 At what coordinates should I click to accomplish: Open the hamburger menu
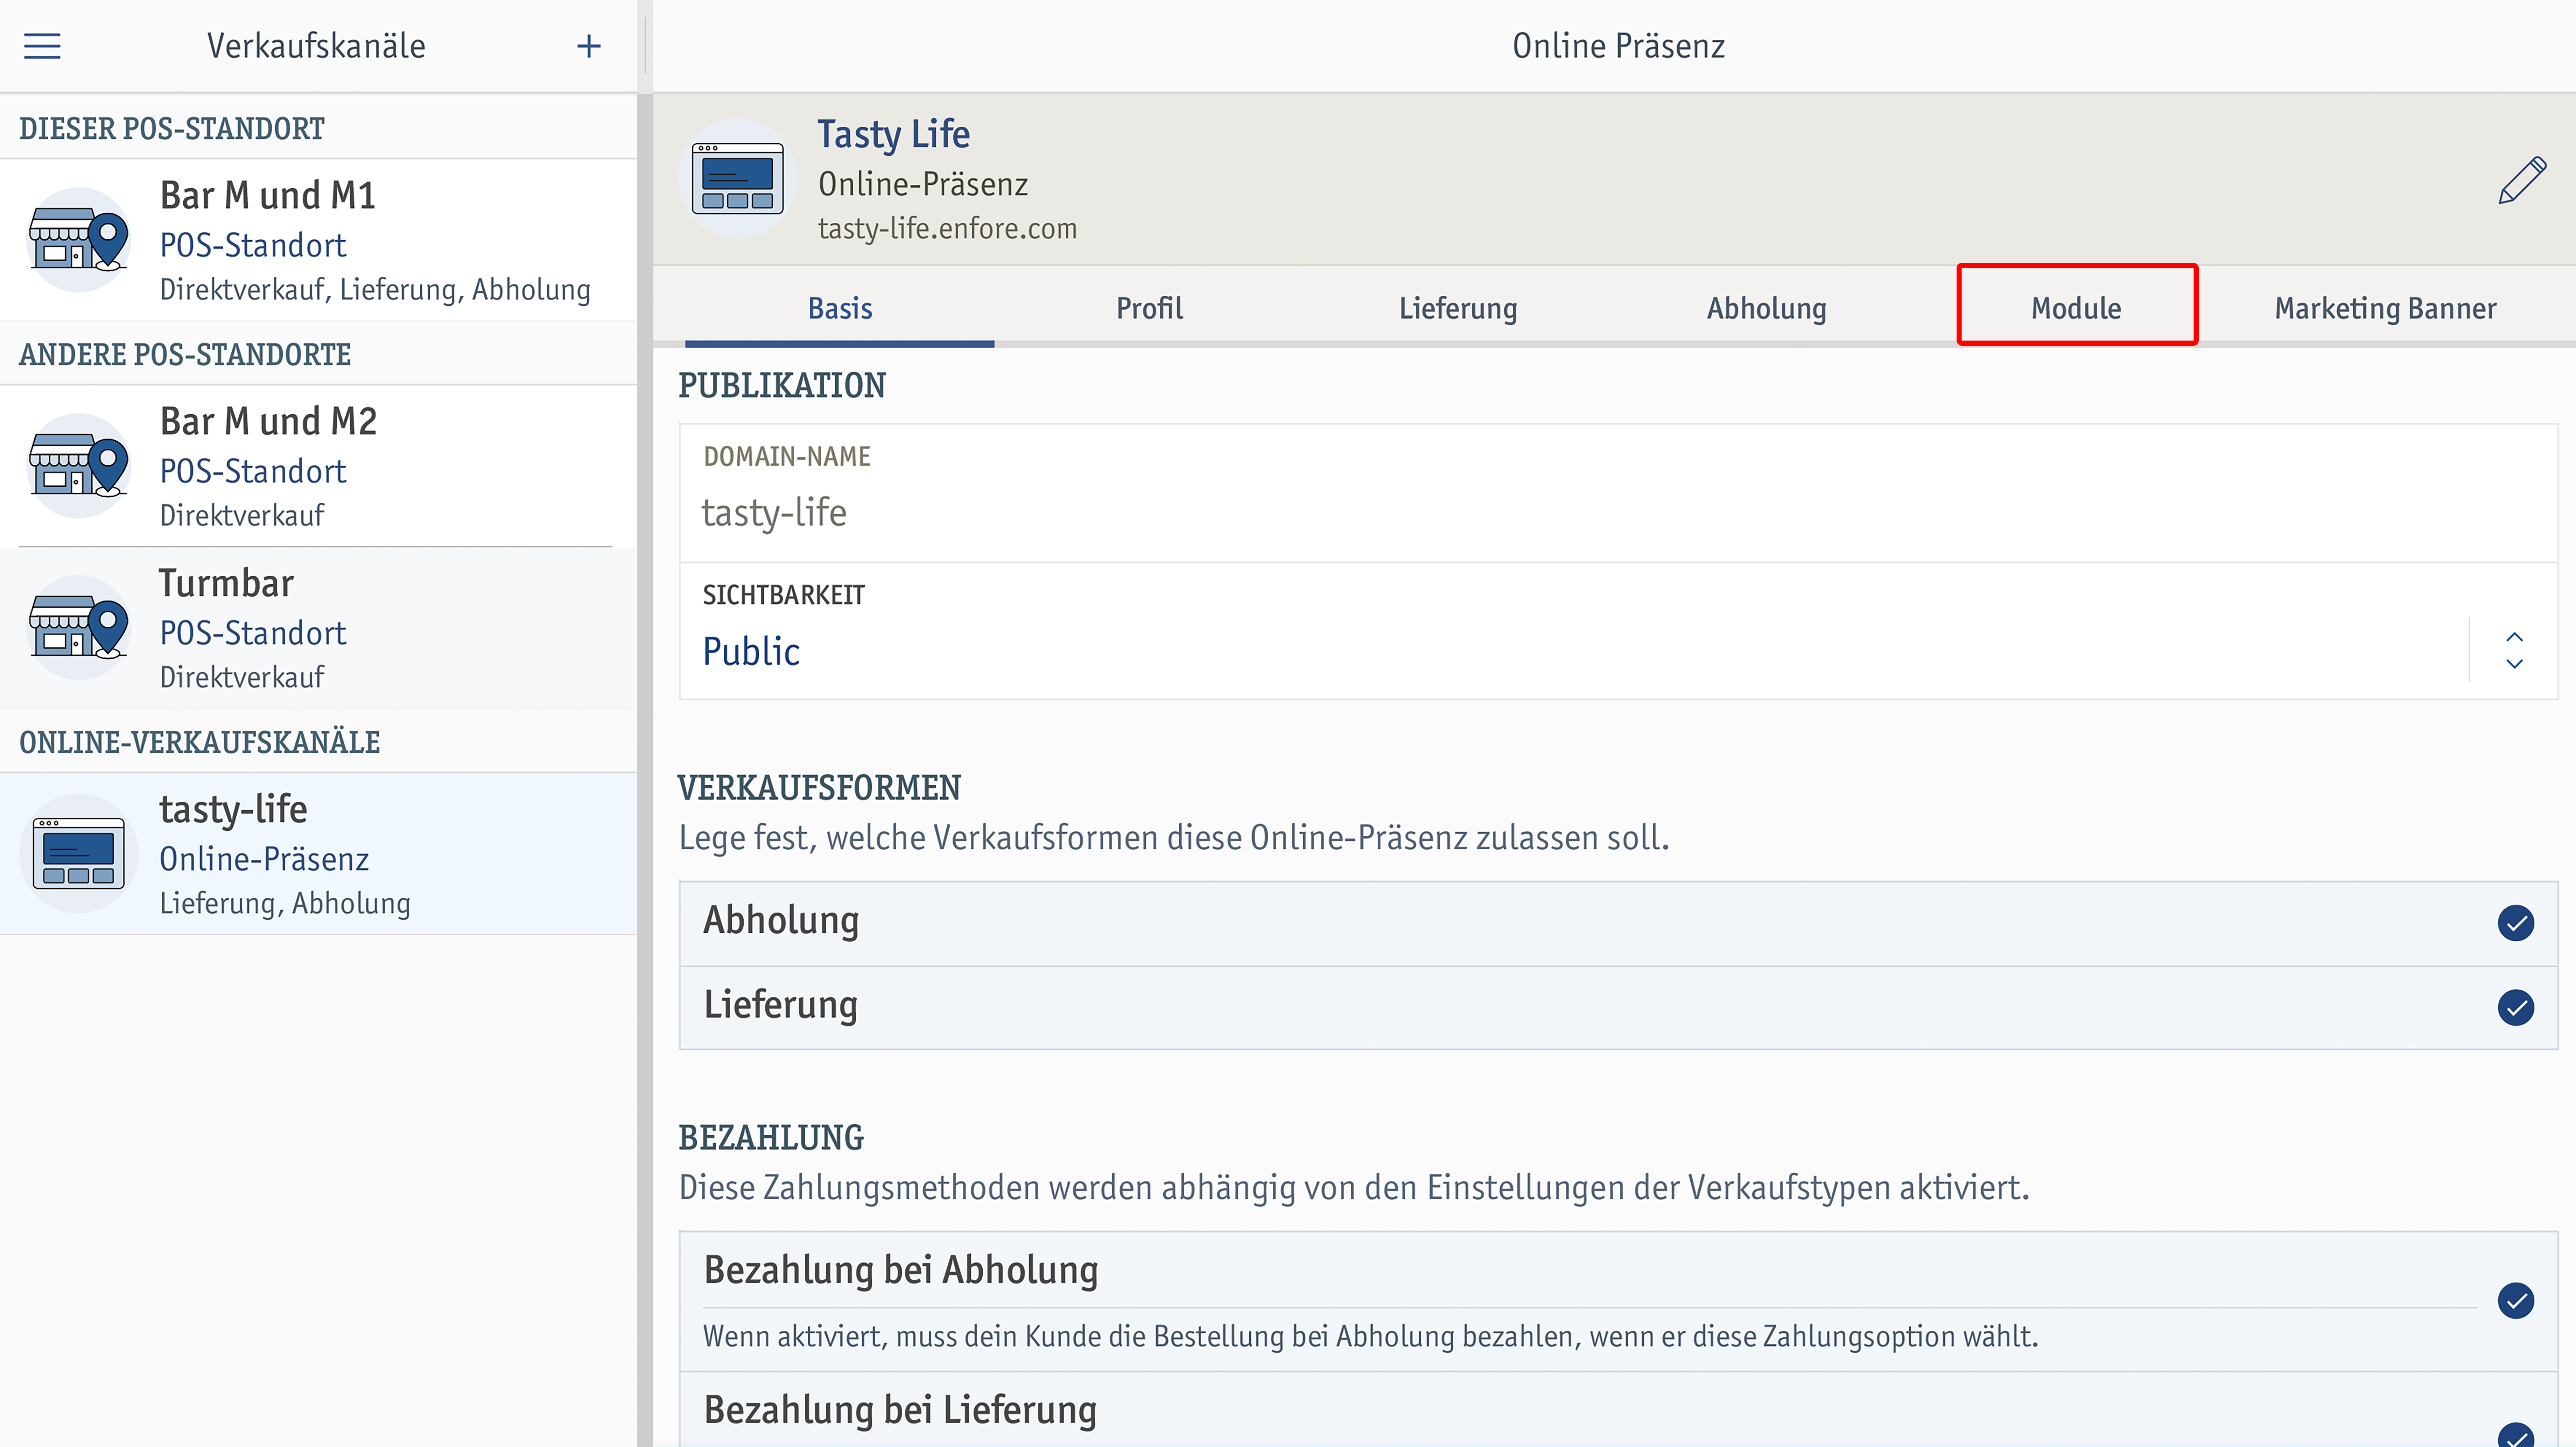pos(42,46)
